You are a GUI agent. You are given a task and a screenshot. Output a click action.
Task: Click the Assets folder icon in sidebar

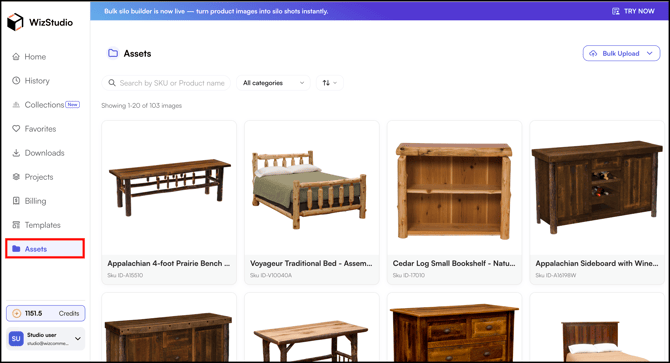click(x=16, y=249)
